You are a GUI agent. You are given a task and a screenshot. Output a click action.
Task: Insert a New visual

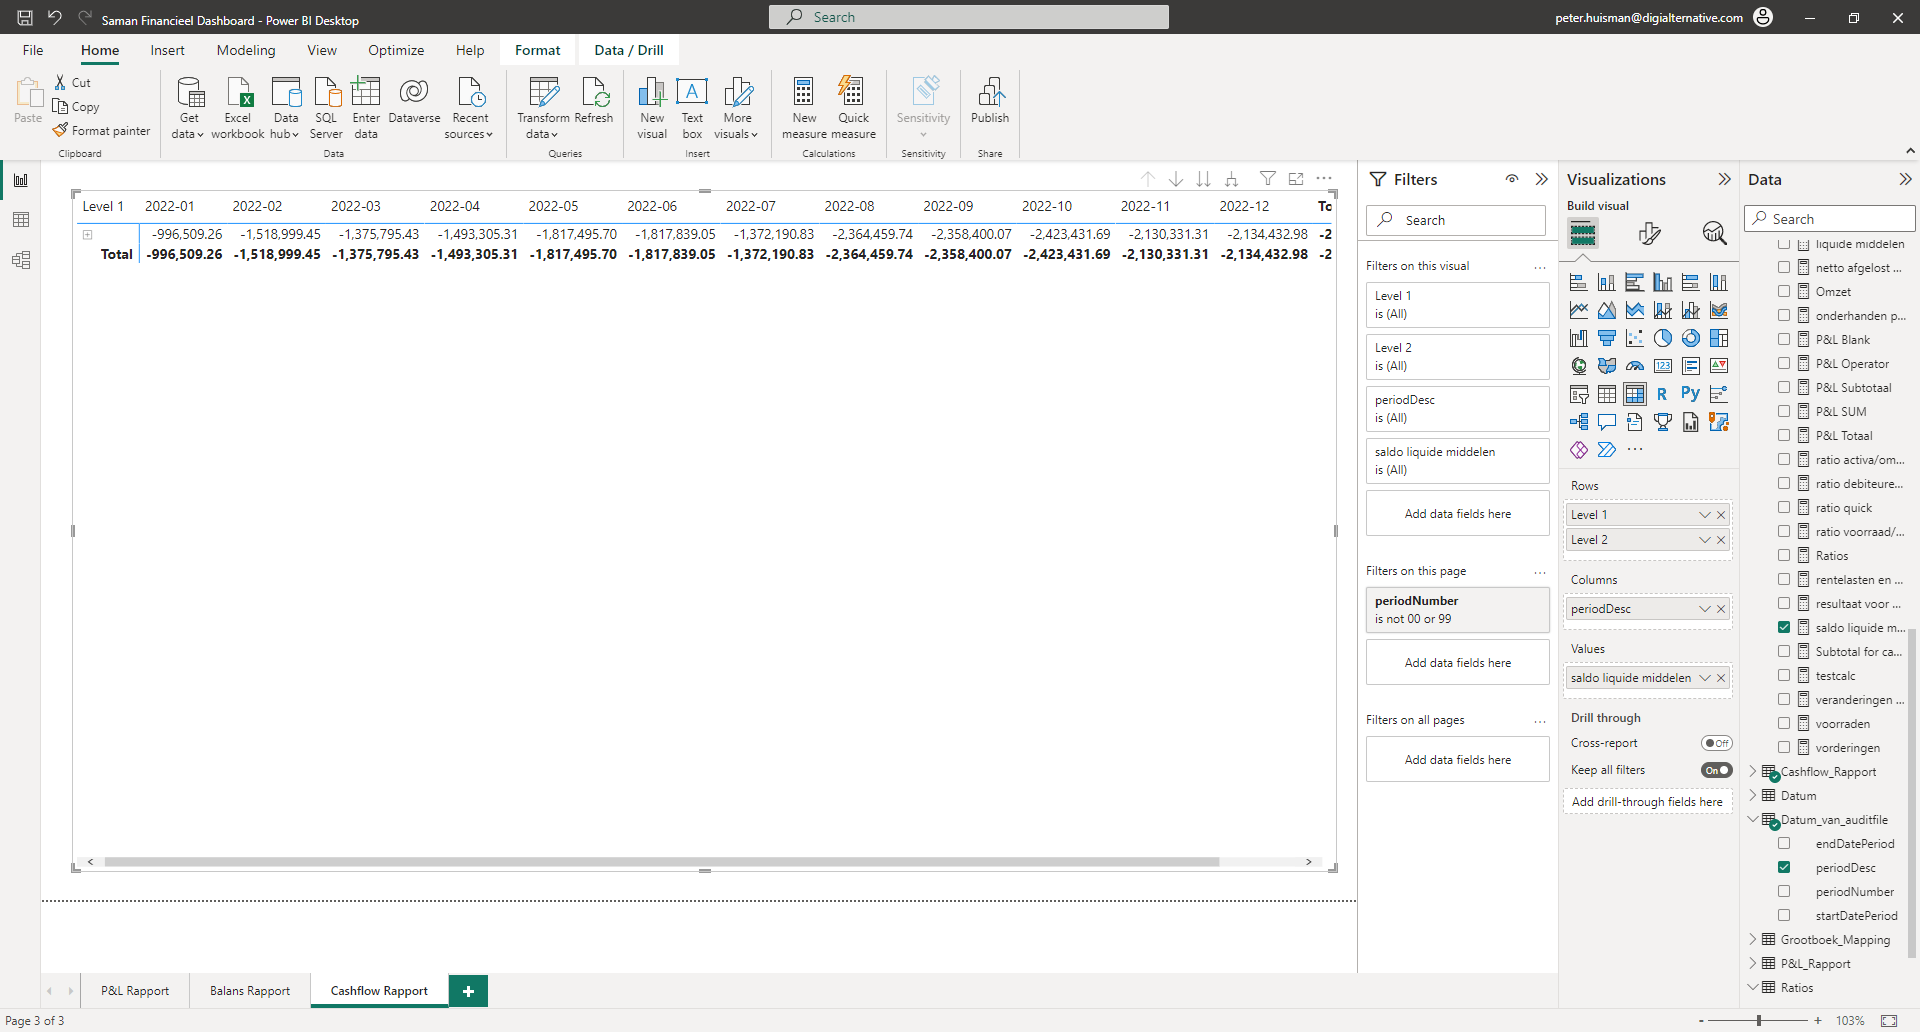pos(652,108)
